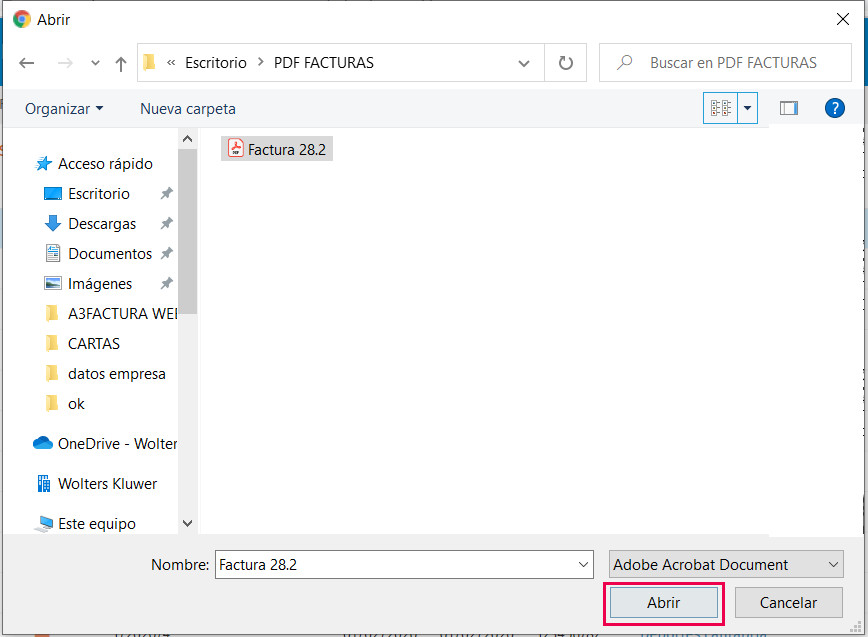Open the datos empresa folder
Image resolution: width=868 pixels, height=637 pixels.
[106, 374]
